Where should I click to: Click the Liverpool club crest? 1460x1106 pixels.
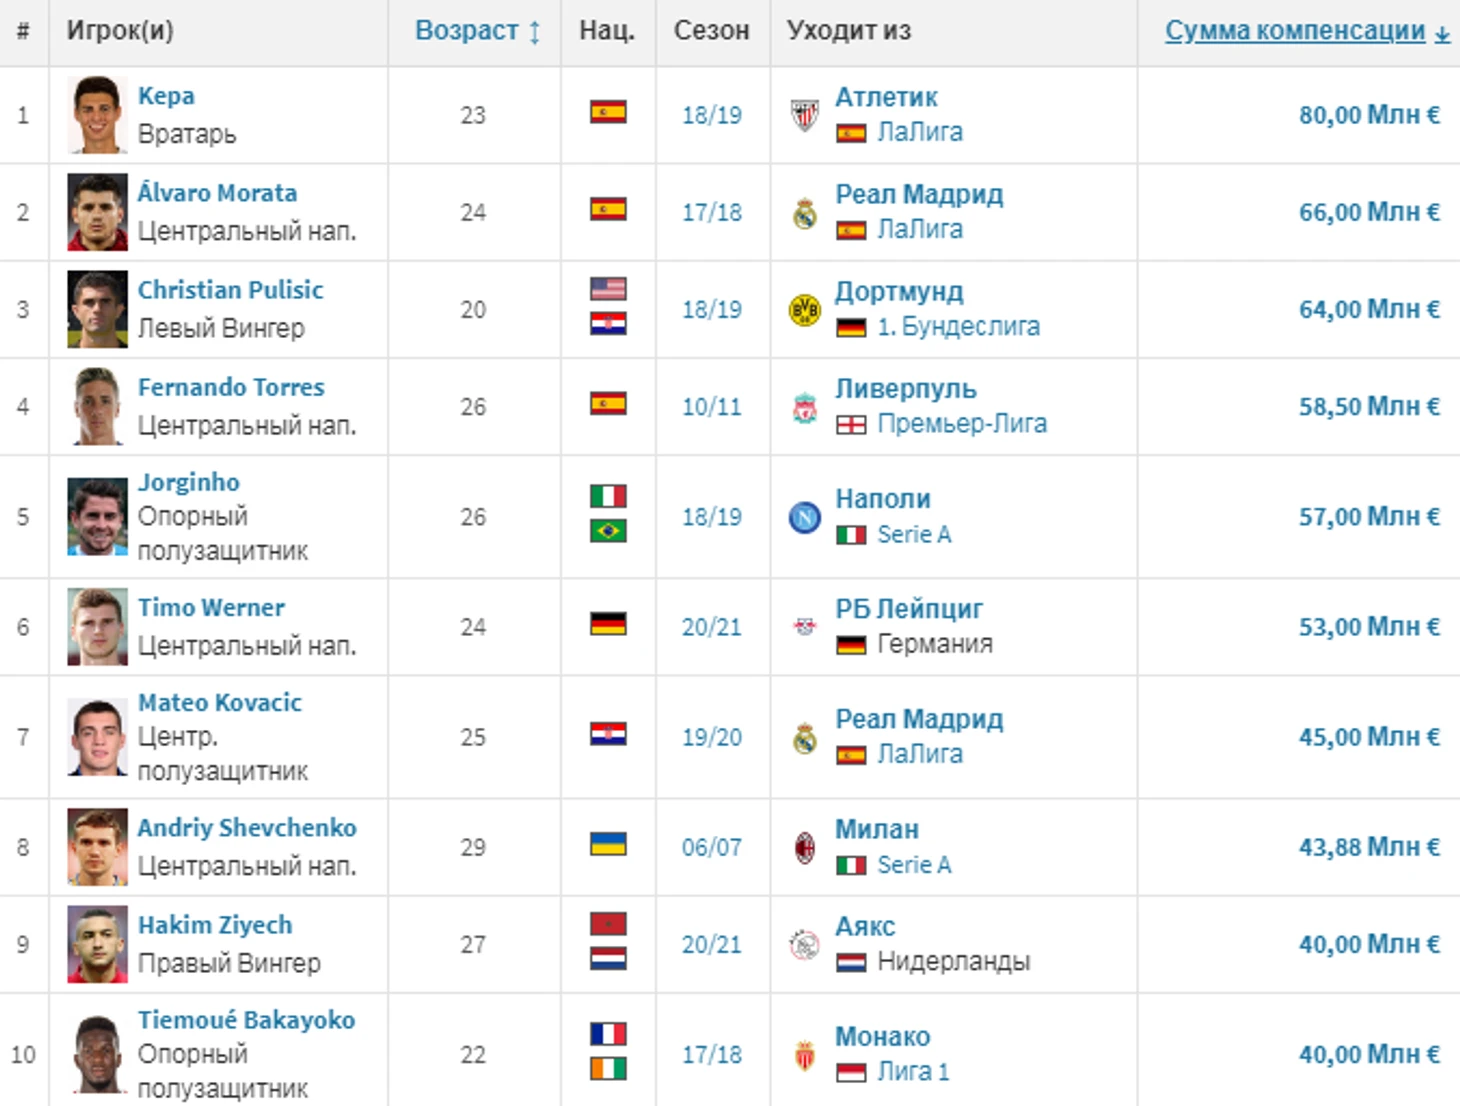pyautogui.click(x=805, y=407)
